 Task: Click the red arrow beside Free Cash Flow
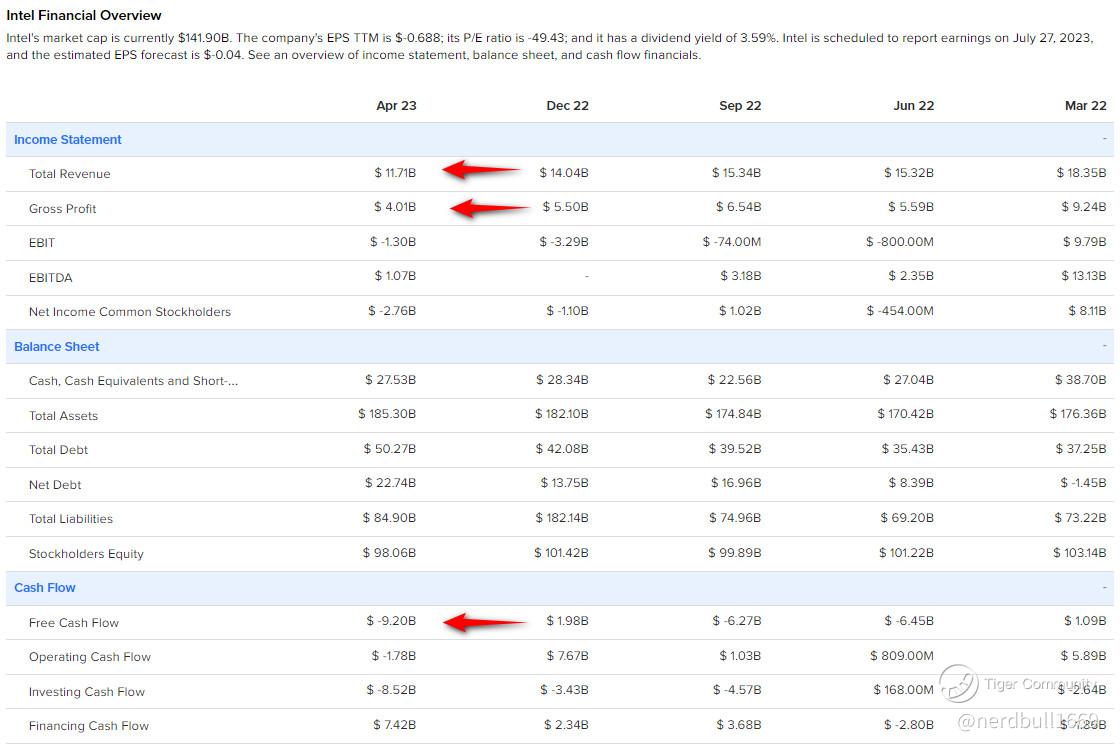click(x=484, y=622)
